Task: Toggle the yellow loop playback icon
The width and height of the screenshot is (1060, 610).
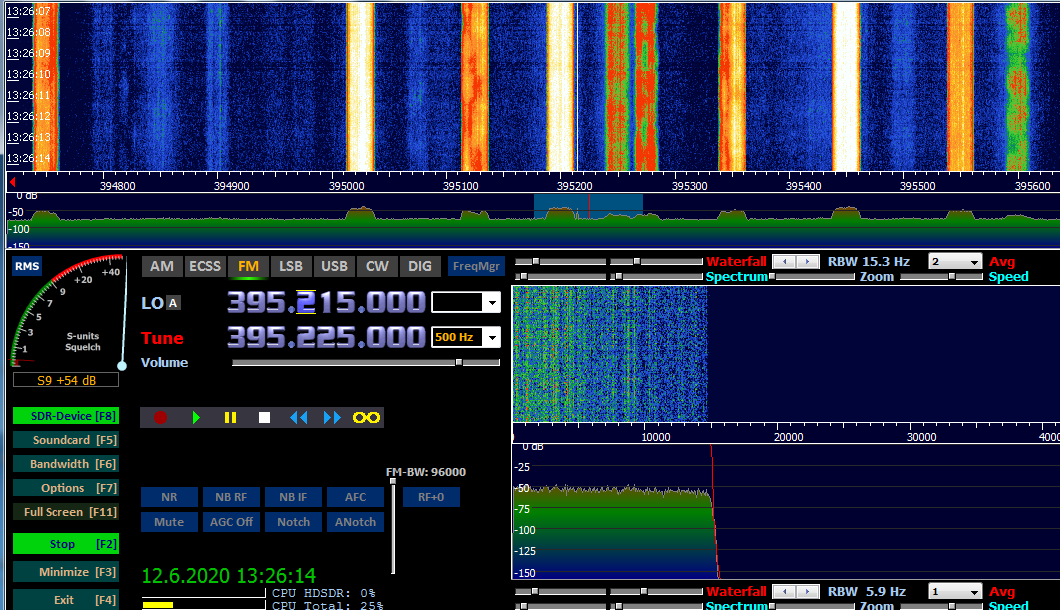Action: point(366,417)
